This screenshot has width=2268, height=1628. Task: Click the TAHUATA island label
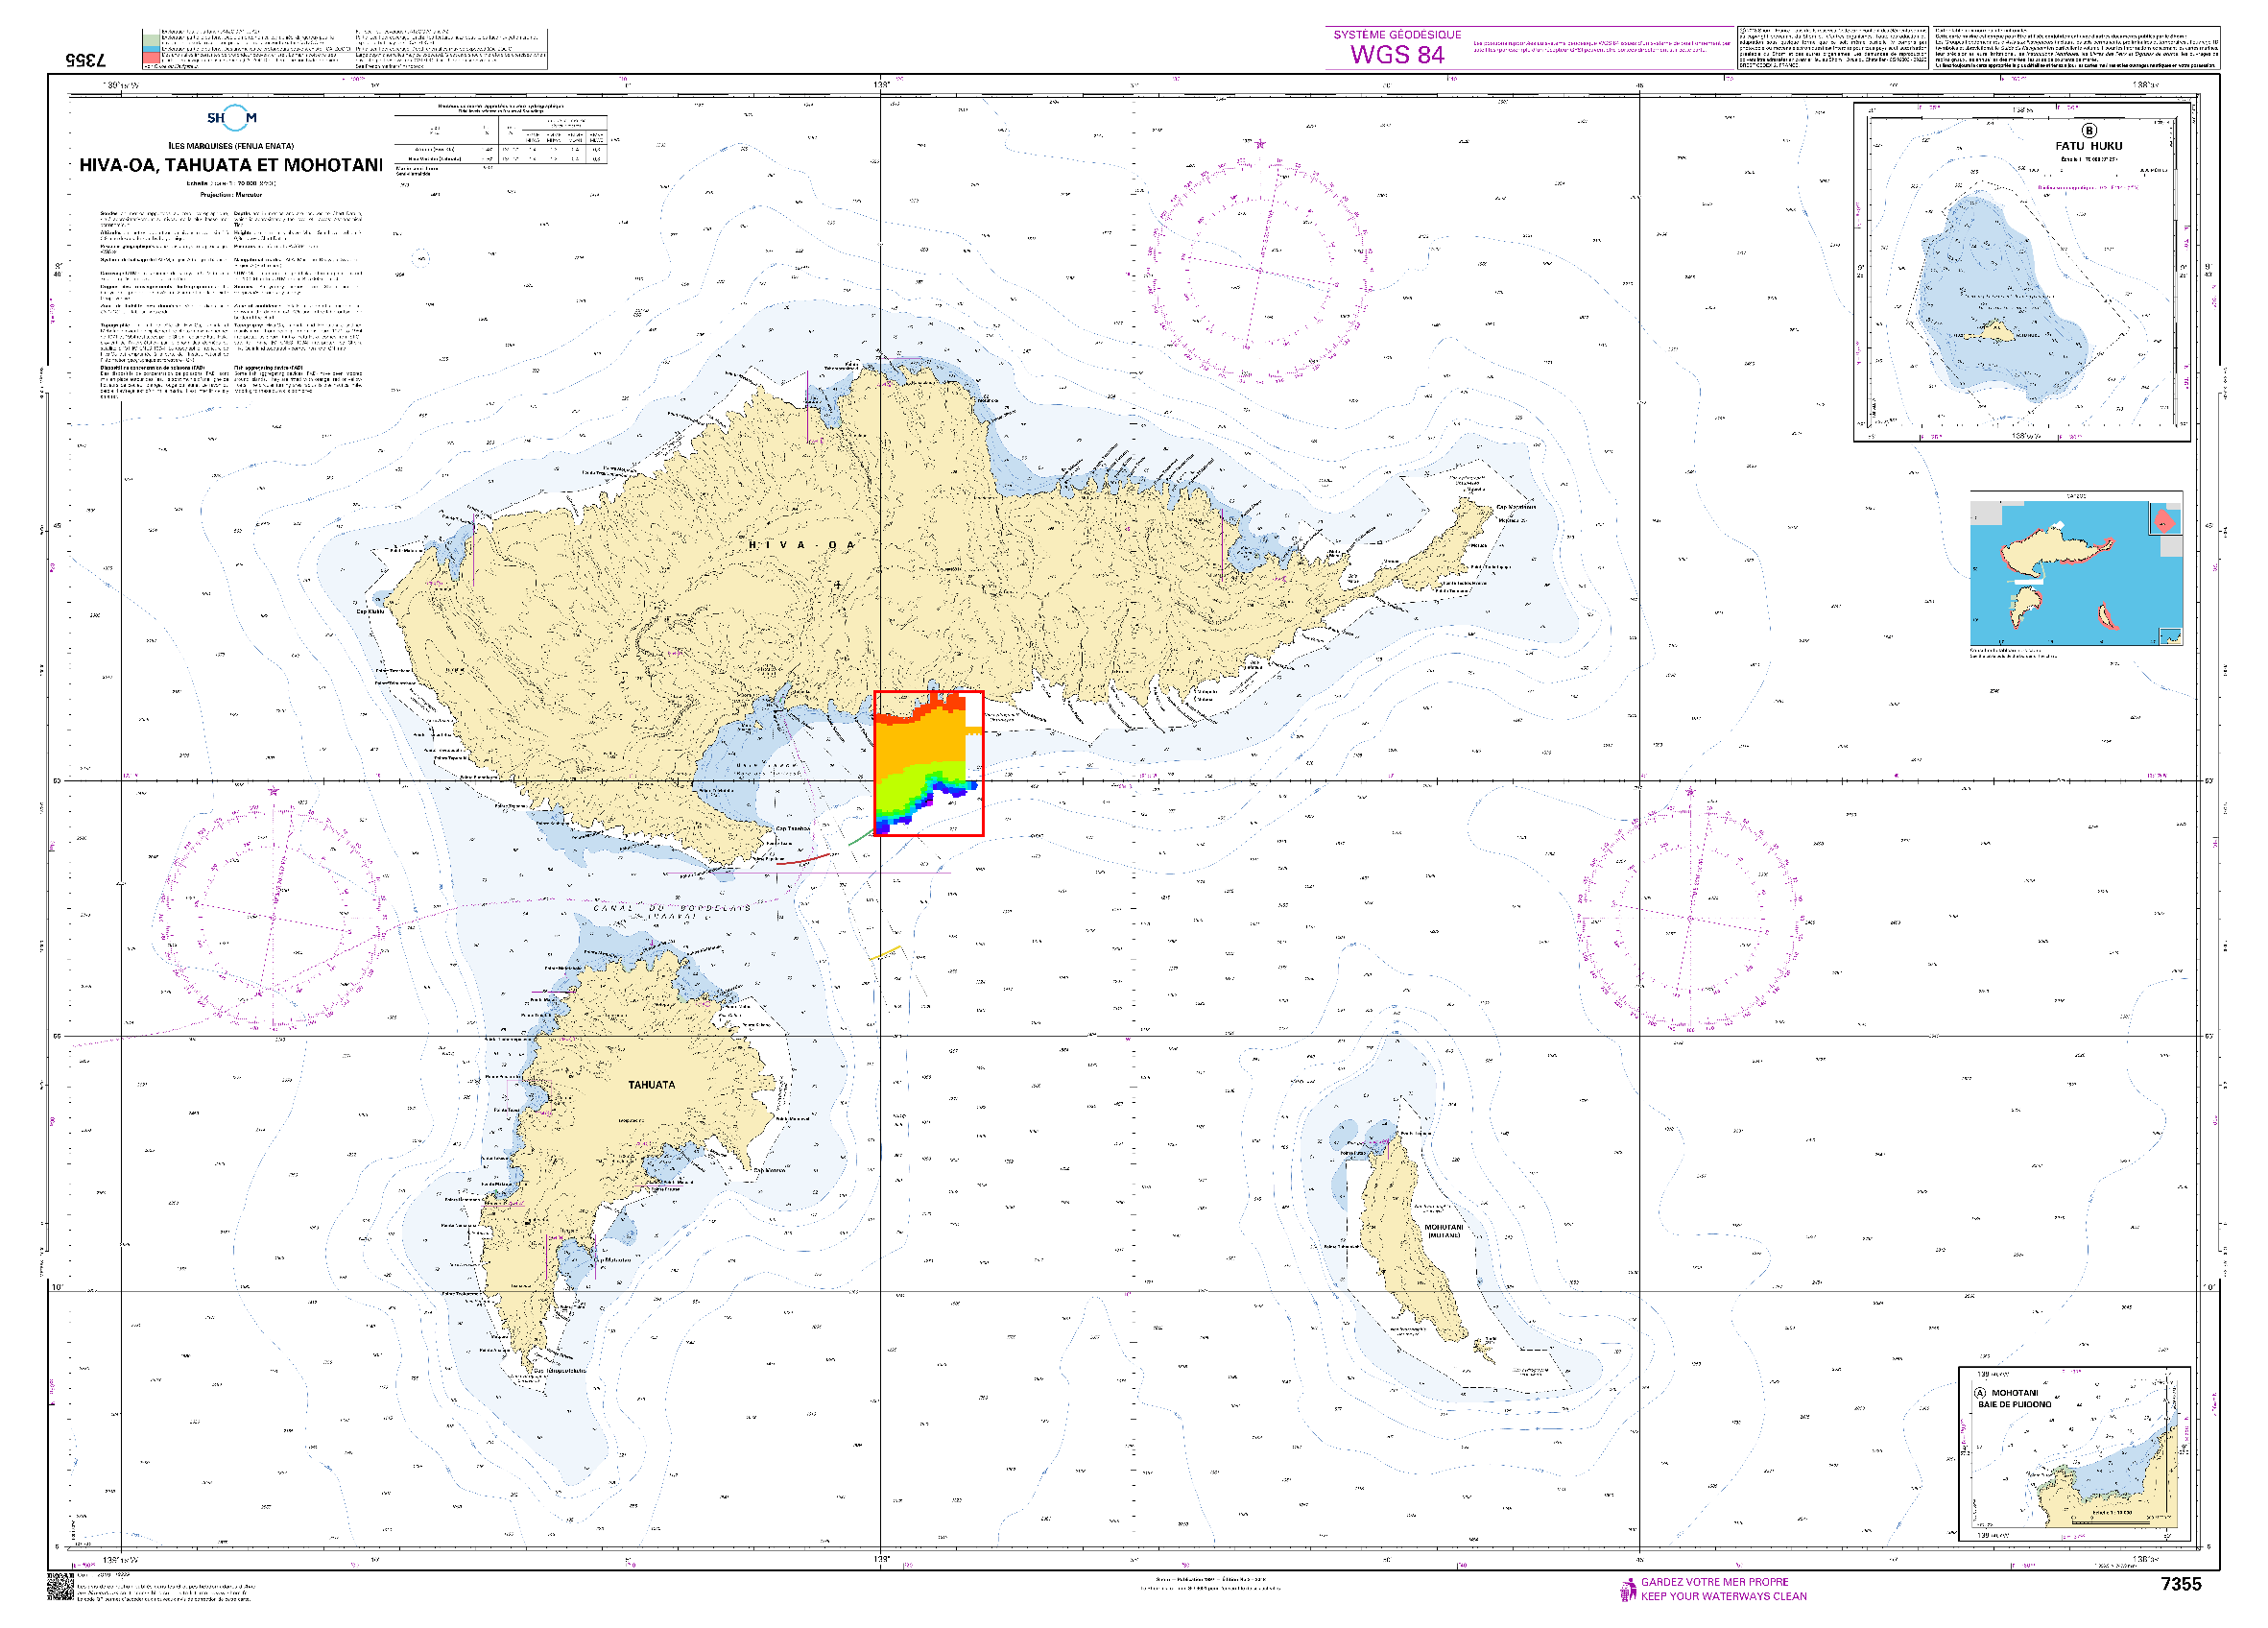pyautogui.click(x=651, y=1085)
